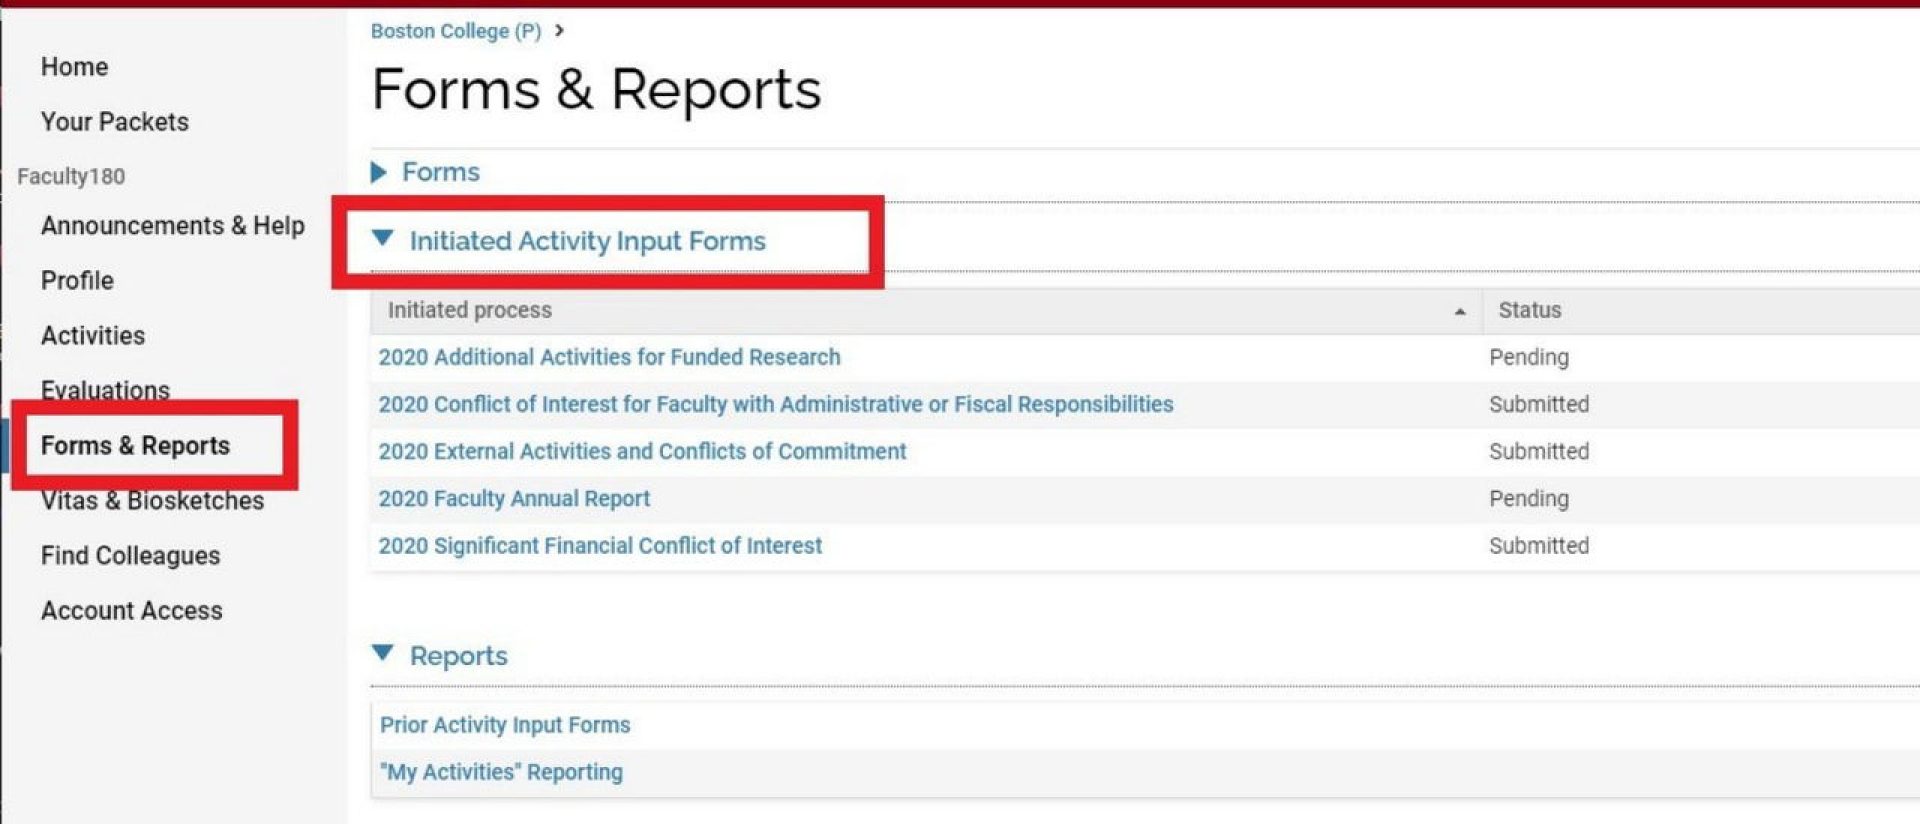
Task: Select Forms & Reports in the sidebar
Action: coord(135,446)
